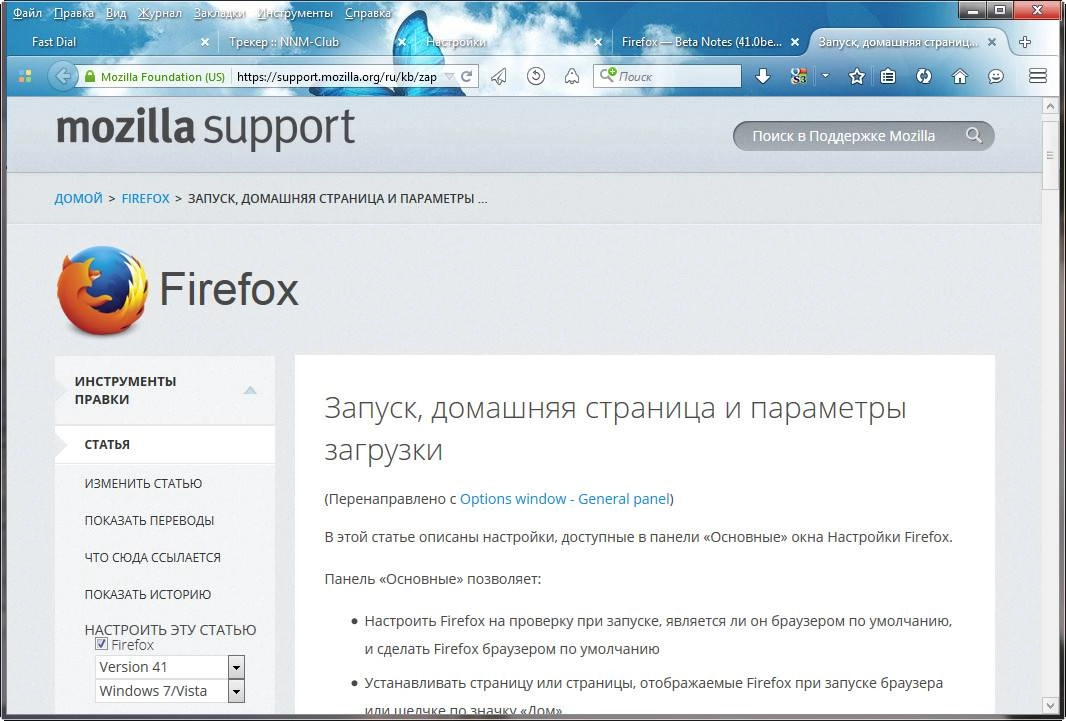The height and width of the screenshot is (721, 1066).
Task: Open the Вид menu
Action: 116,13
